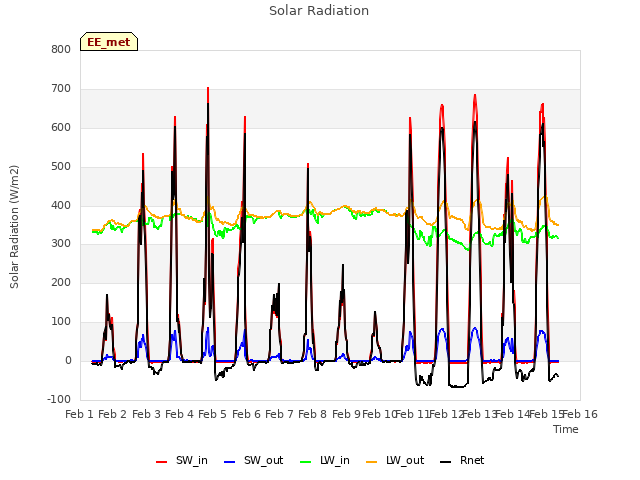Click the blue SW_out peak on Feb 13
640x480 pixels.
474,329
